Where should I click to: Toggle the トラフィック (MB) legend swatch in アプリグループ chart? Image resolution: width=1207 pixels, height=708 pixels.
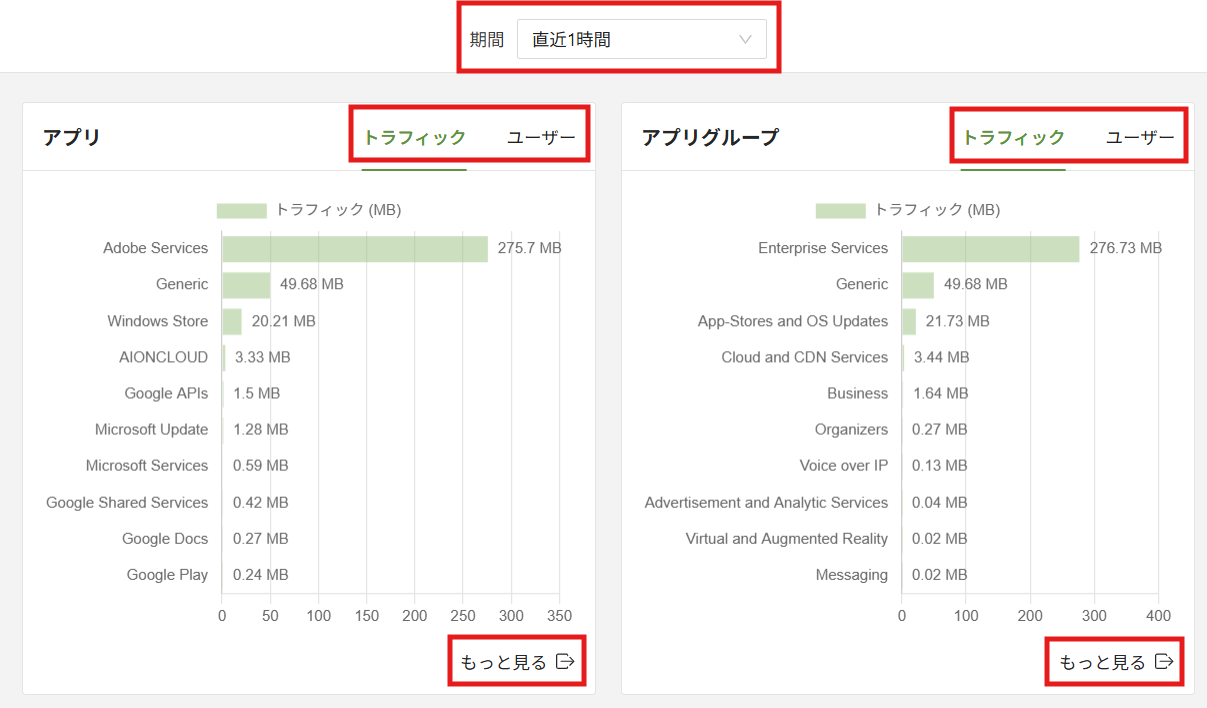click(840, 210)
